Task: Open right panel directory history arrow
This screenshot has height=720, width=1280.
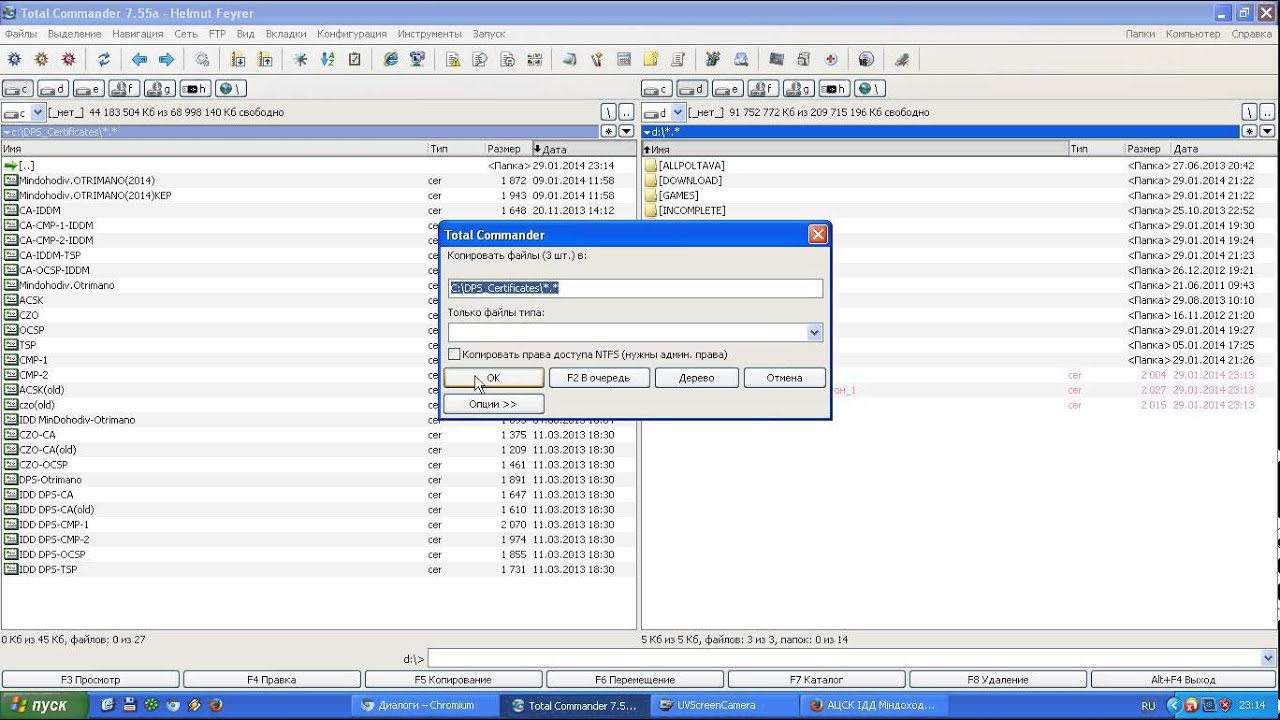Action: (1268, 131)
